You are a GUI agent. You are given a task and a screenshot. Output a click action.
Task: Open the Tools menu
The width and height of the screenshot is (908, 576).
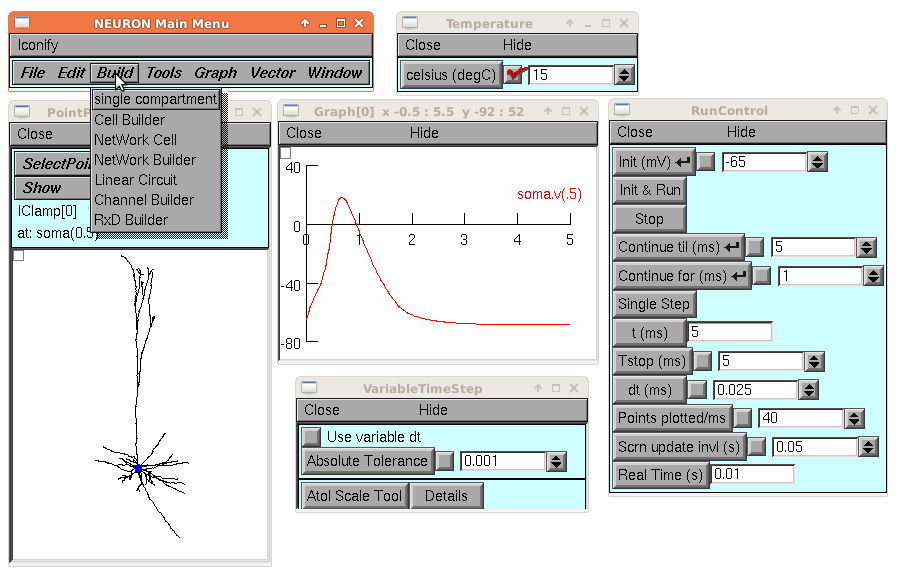164,73
